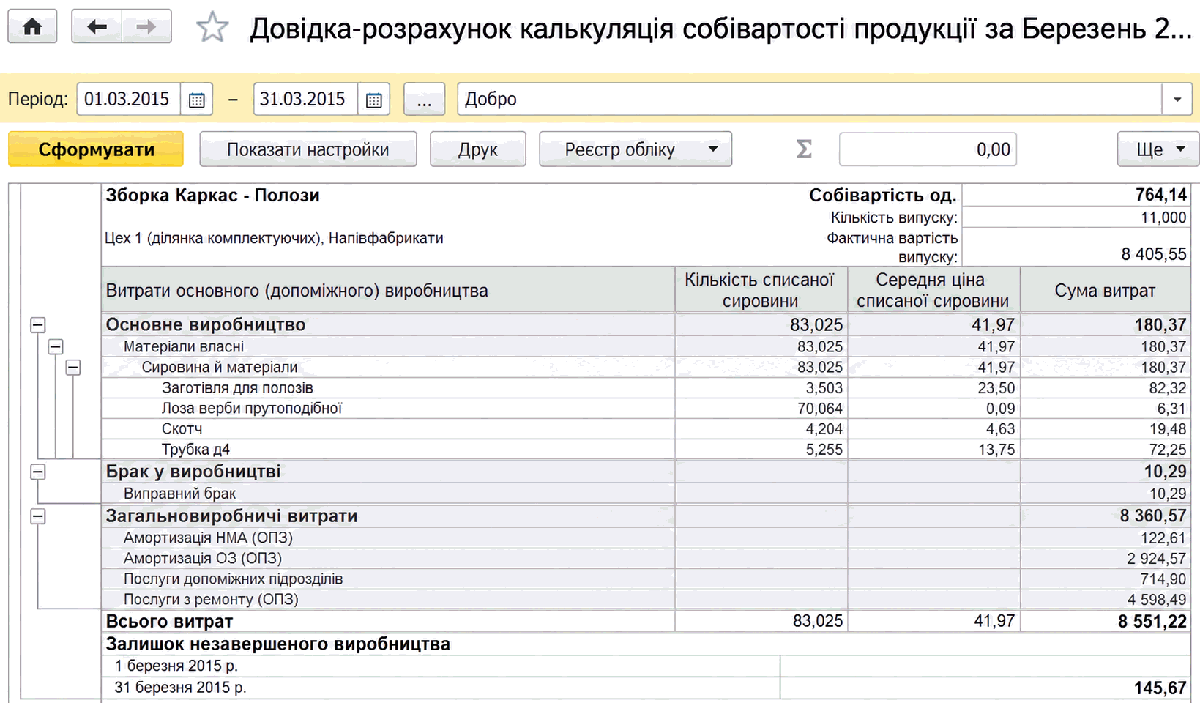Open calendar for end date 31.03.2015

click(x=374, y=99)
